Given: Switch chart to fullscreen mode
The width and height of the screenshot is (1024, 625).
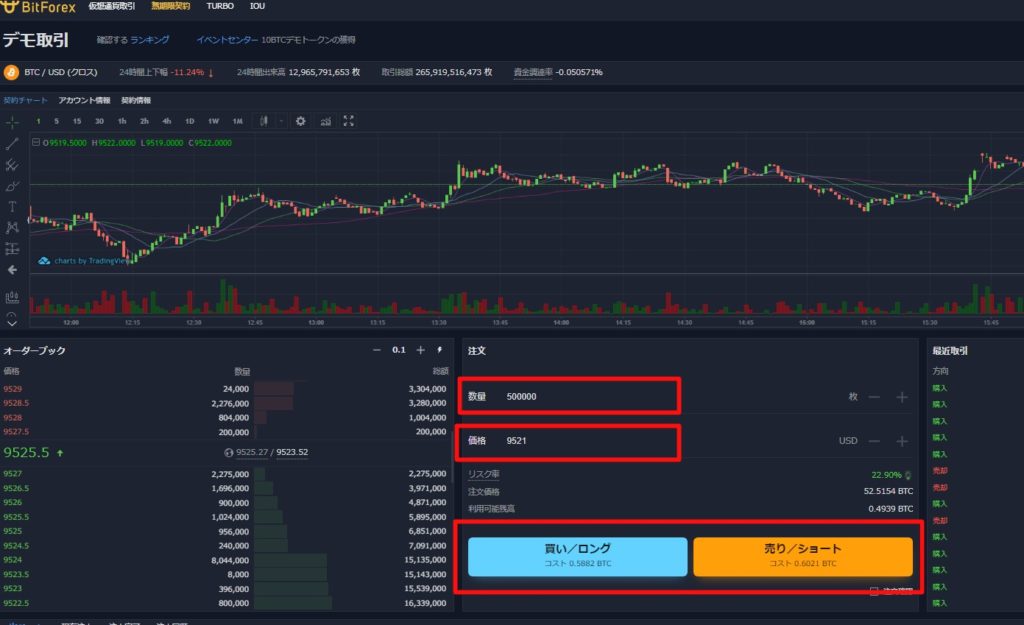Looking at the screenshot, I should point(349,121).
